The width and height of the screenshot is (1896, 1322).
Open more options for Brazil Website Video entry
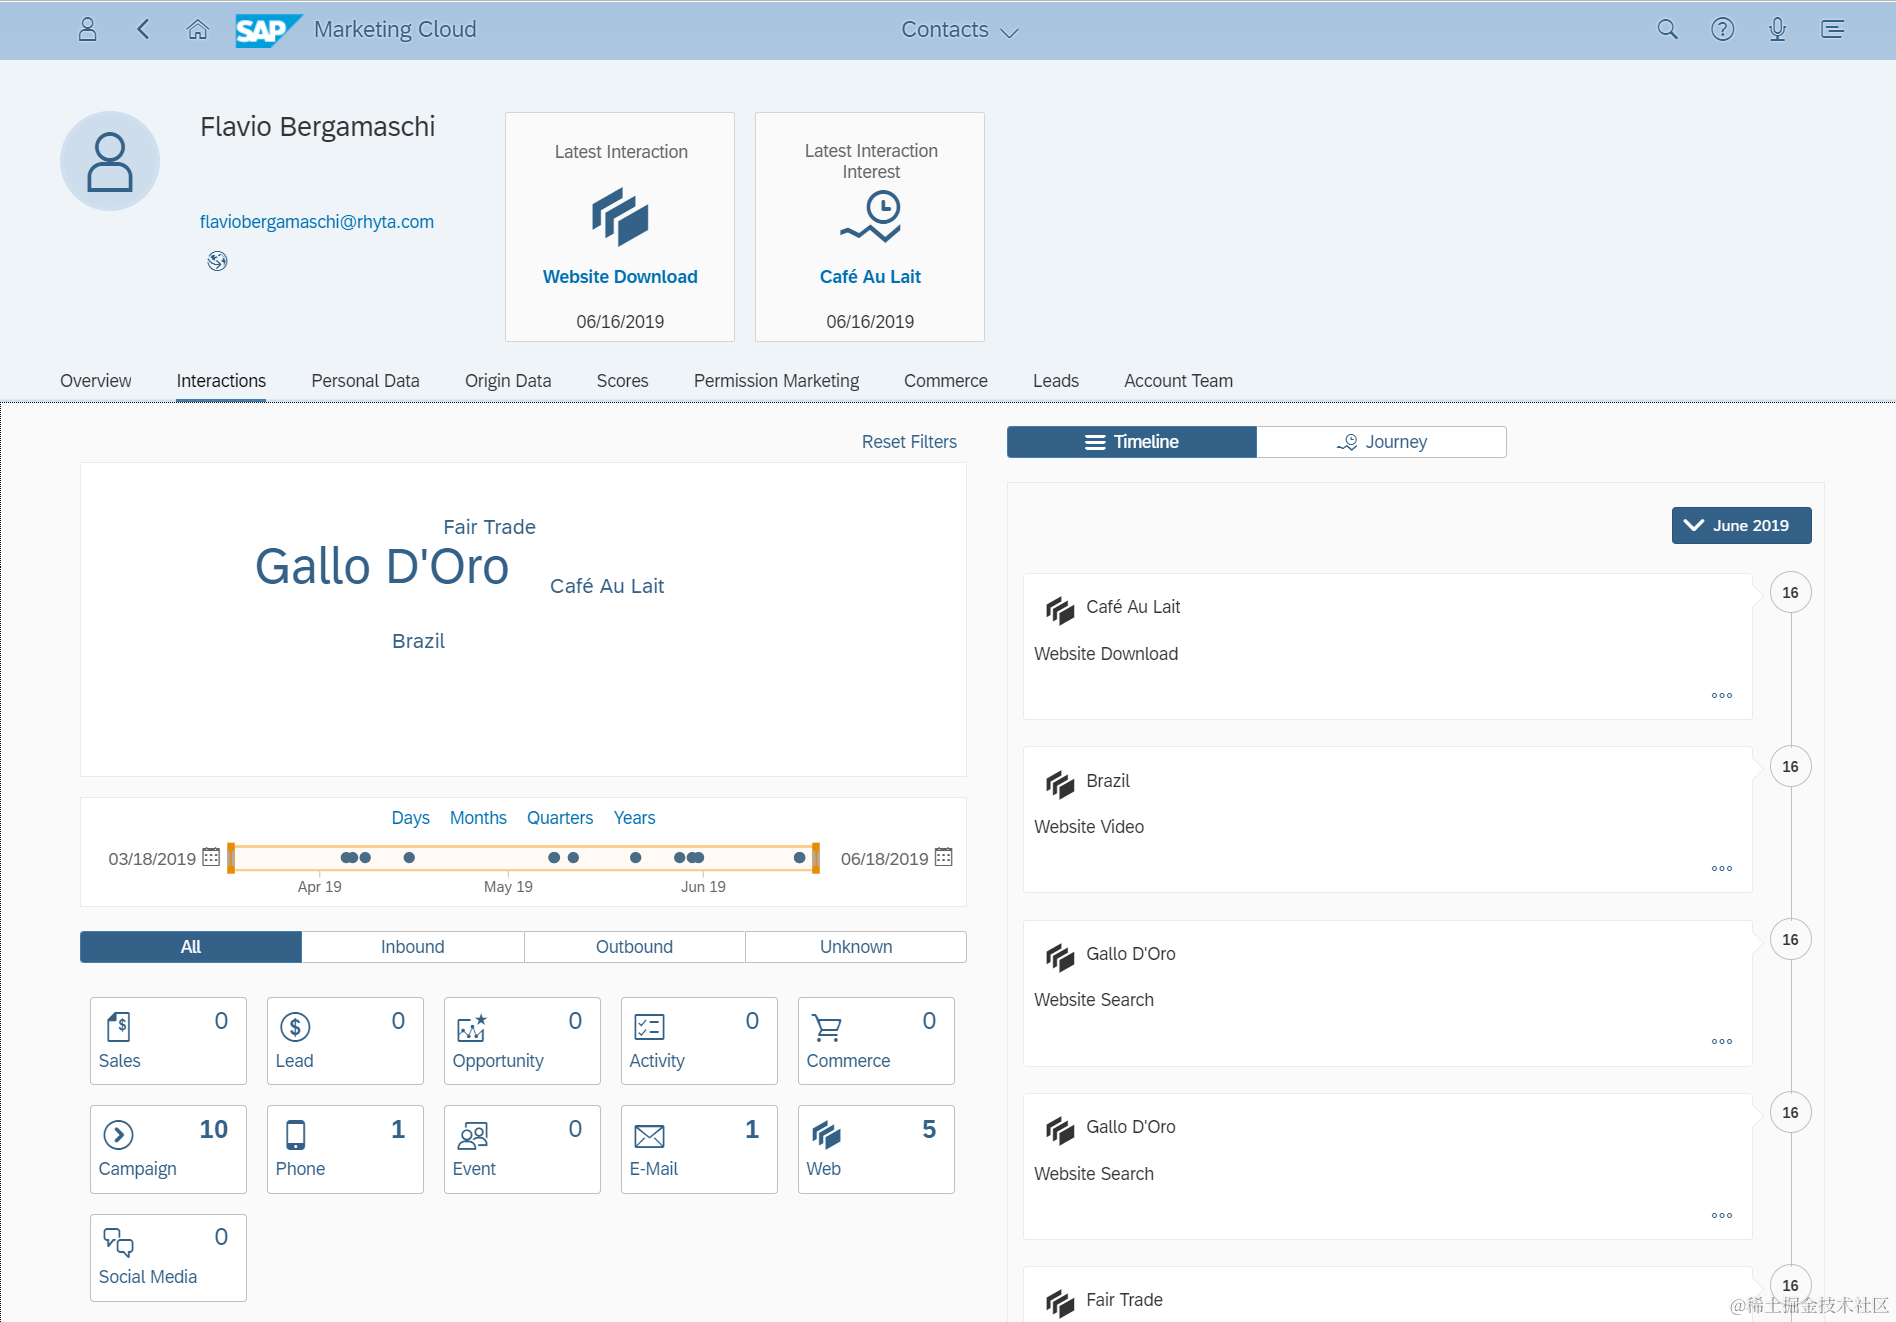pos(1722,868)
